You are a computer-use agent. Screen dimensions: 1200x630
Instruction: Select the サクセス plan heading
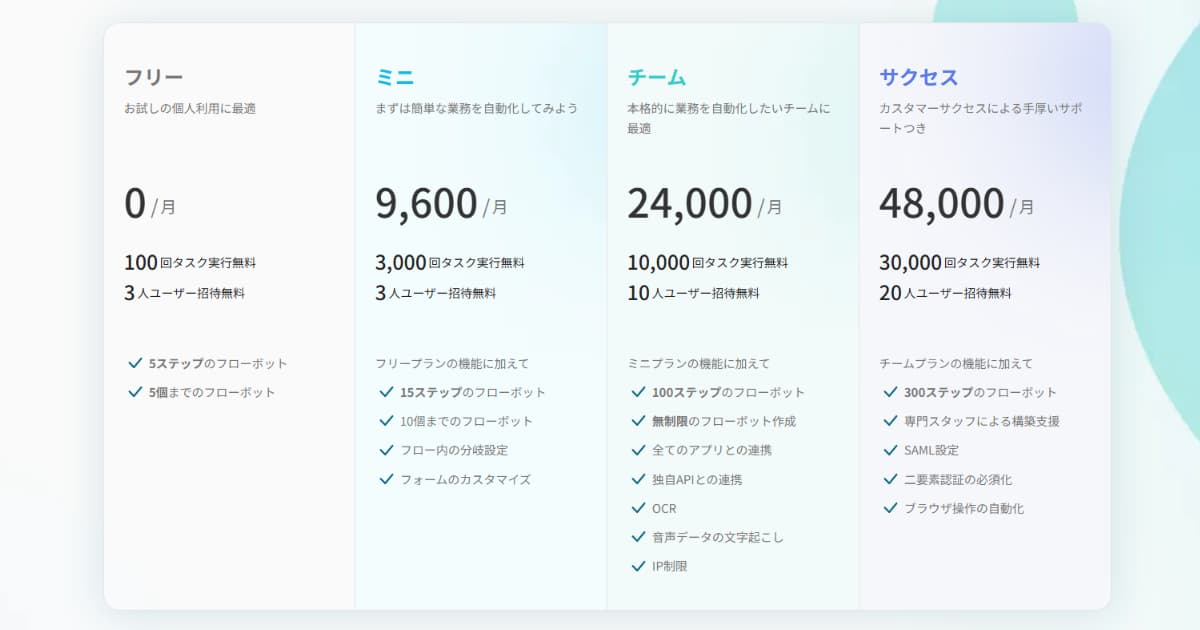918,77
